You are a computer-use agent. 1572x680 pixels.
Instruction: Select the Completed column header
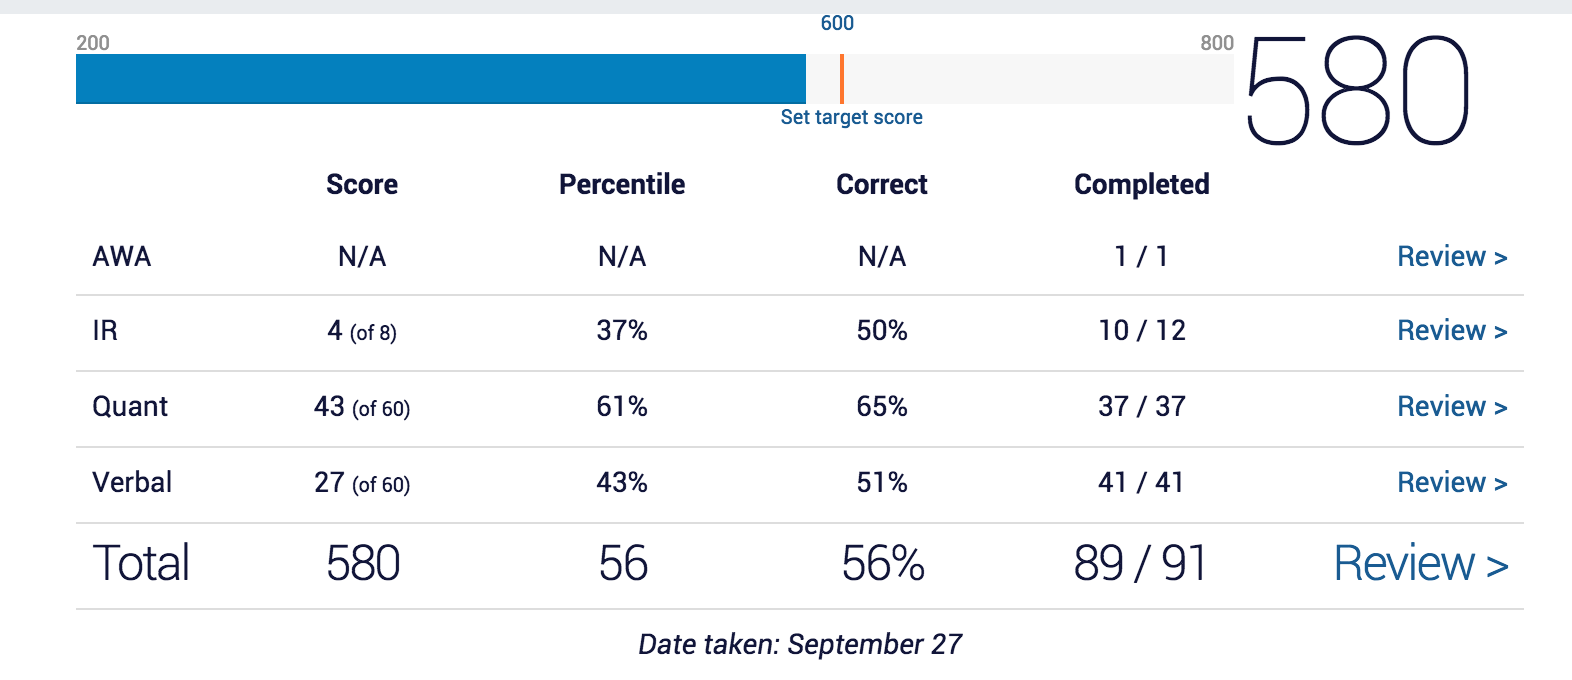[1141, 185]
